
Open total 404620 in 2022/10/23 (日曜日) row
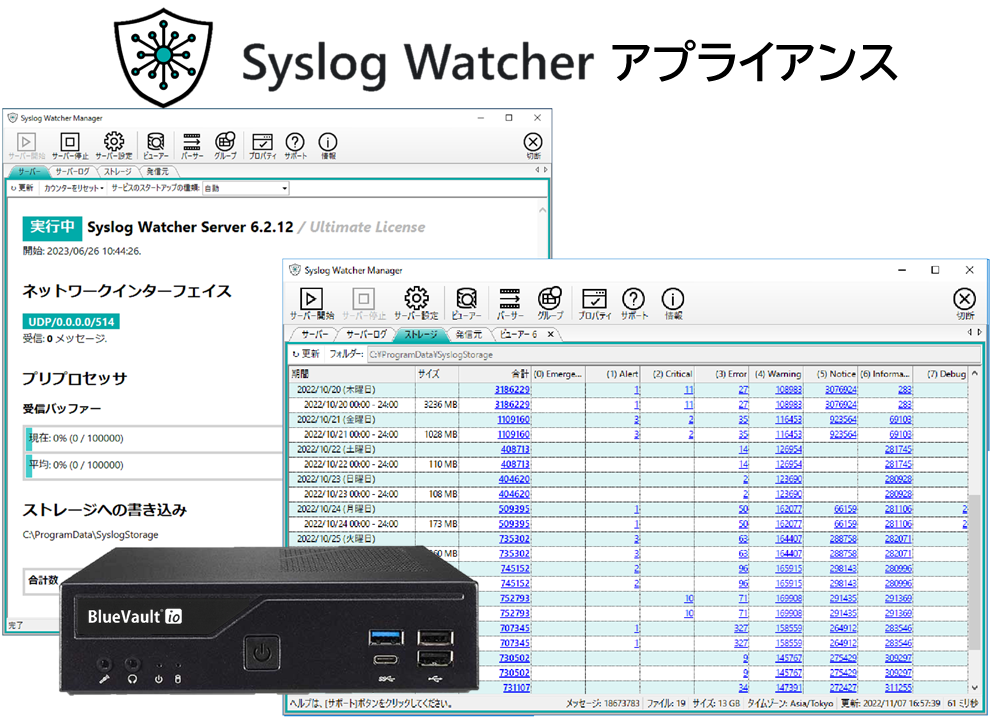tap(514, 479)
